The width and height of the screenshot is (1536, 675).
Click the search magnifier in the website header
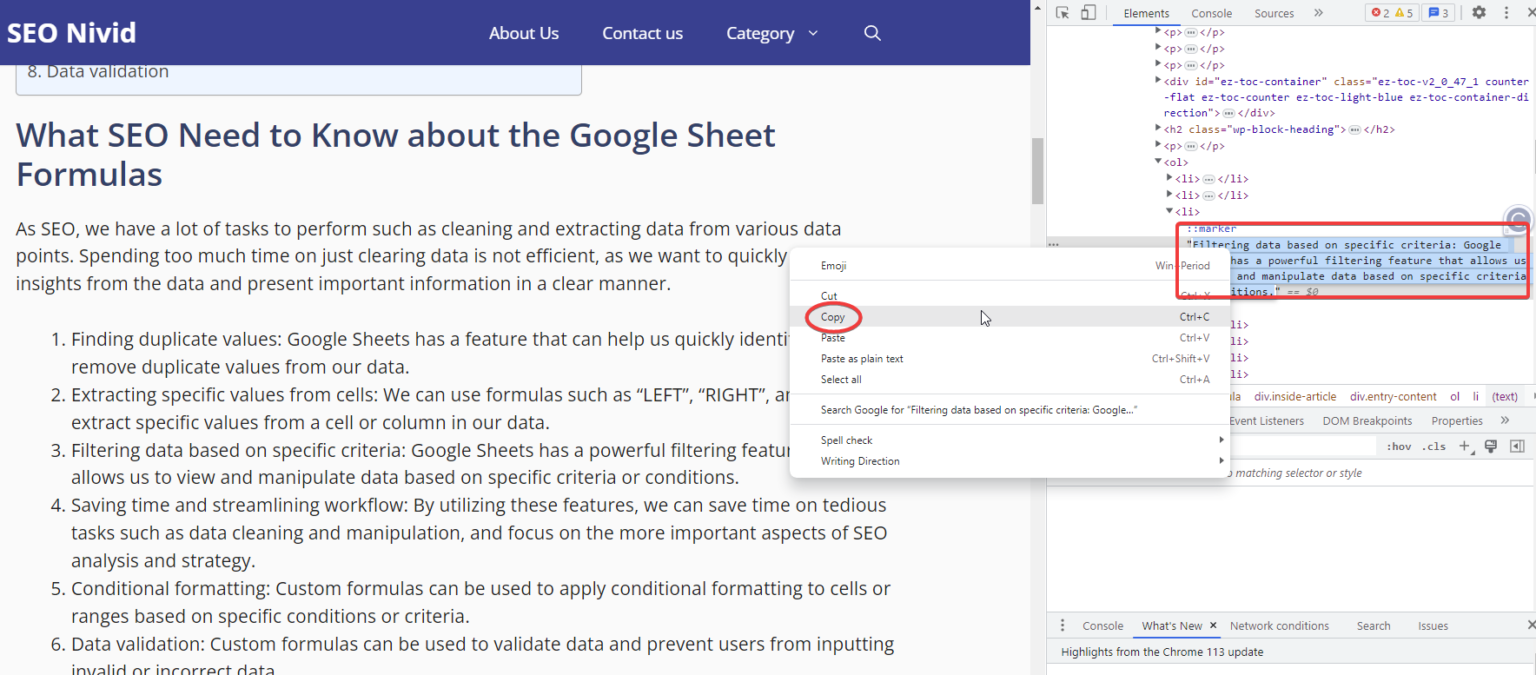click(872, 33)
